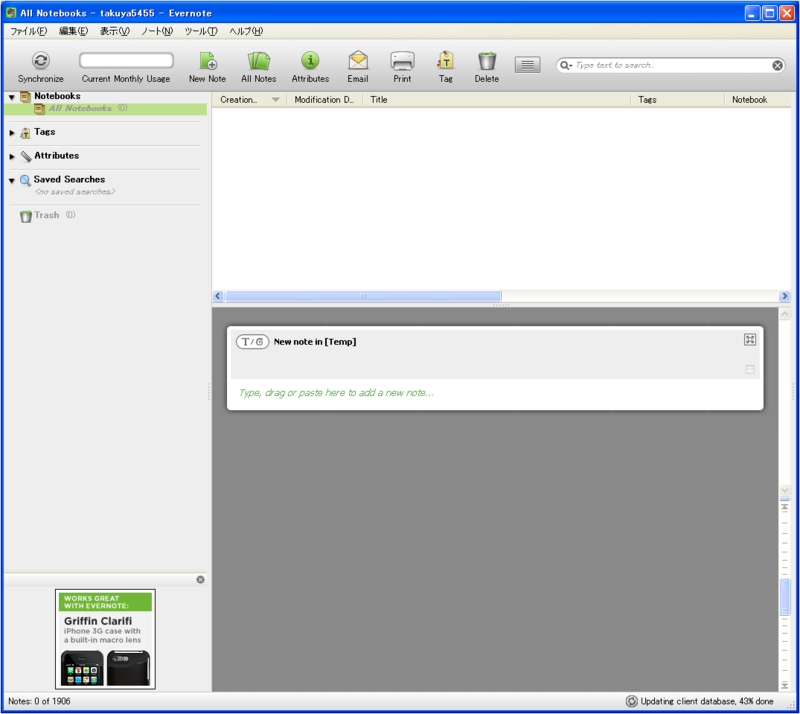800x714 pixels.
Task: Click the Evernote icon in the title bar
Action: (x=11, y=12)
